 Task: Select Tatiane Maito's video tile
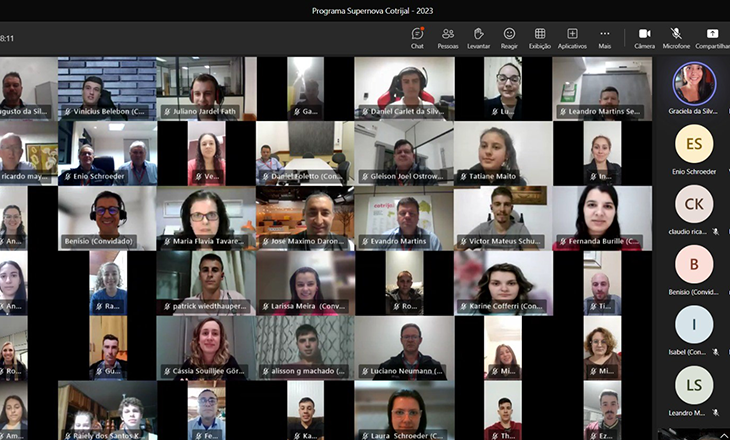click(x=503, y=153)
